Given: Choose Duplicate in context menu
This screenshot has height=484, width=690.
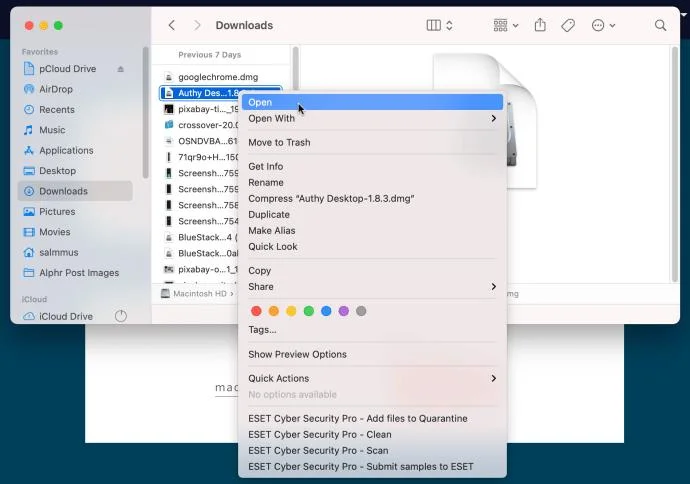Looking at the screenshot, I should tap(372, 215).
